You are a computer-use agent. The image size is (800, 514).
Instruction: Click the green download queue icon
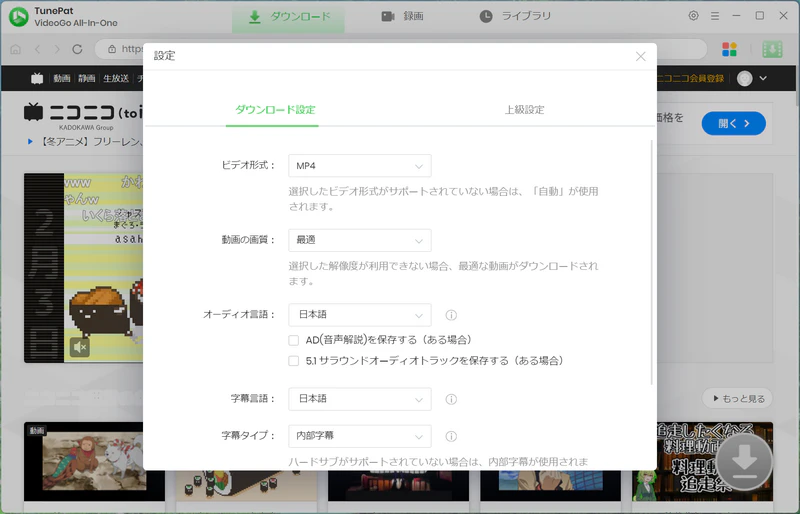click(772, 50)
